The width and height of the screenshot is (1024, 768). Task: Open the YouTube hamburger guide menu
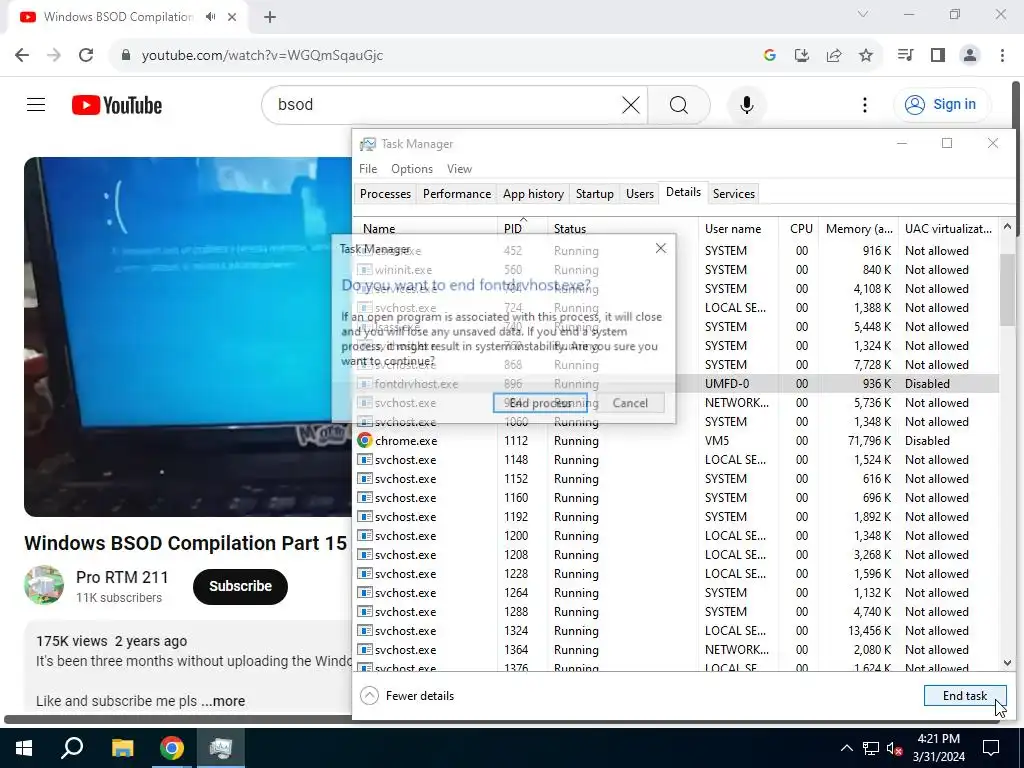[x=36, y=104]
